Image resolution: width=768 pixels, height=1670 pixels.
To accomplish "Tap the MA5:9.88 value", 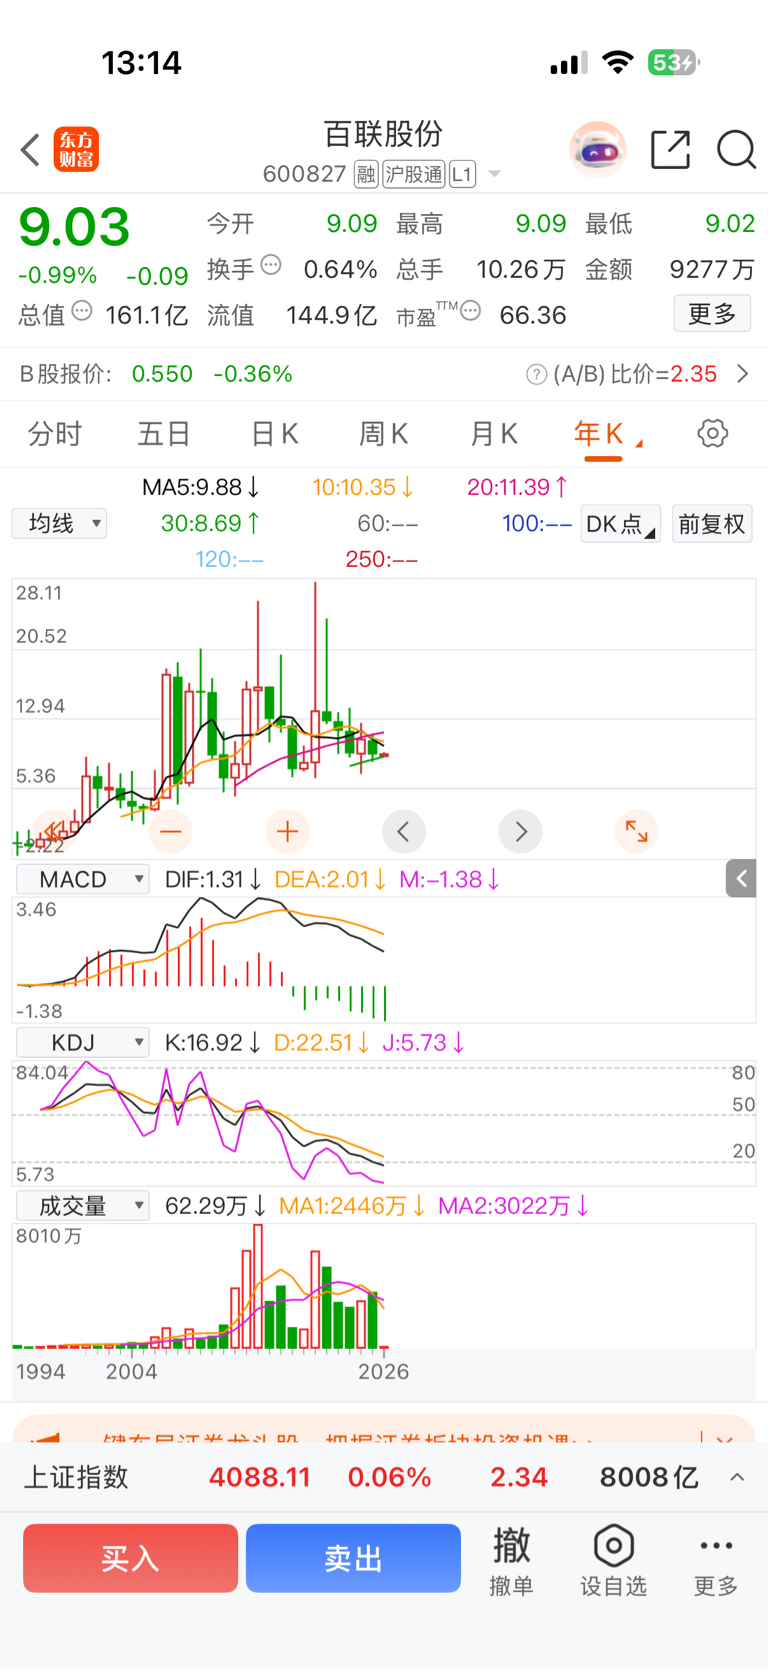I will tap(201, 487).
